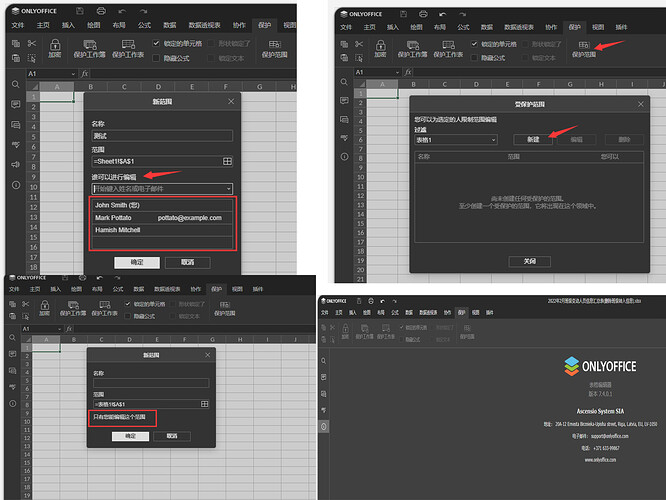
Task: Click the info sidebar icon in the top-right window
Action: click(x=344, y=157)
